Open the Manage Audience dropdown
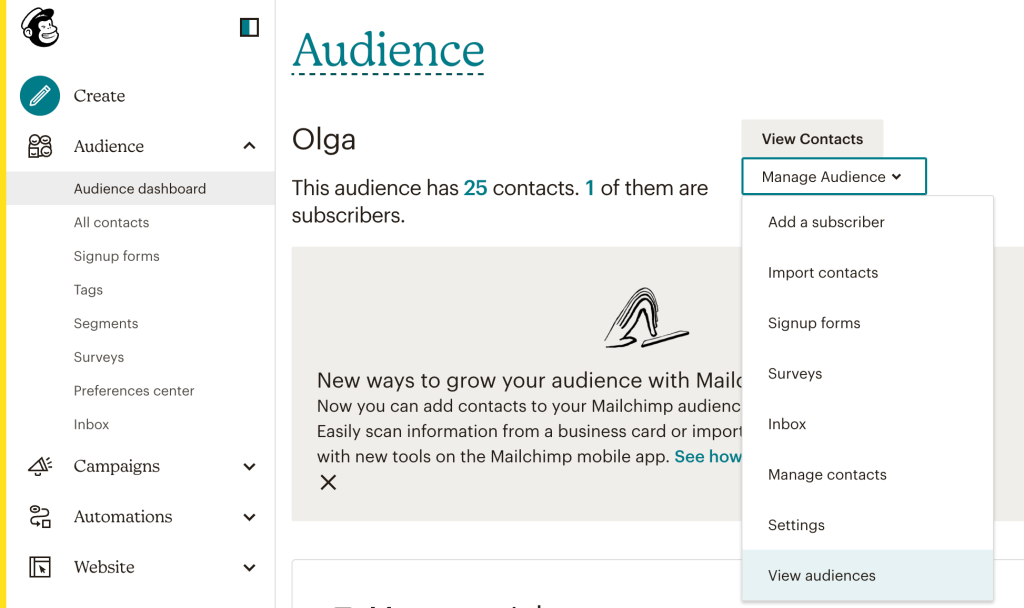 coord(833,176)
